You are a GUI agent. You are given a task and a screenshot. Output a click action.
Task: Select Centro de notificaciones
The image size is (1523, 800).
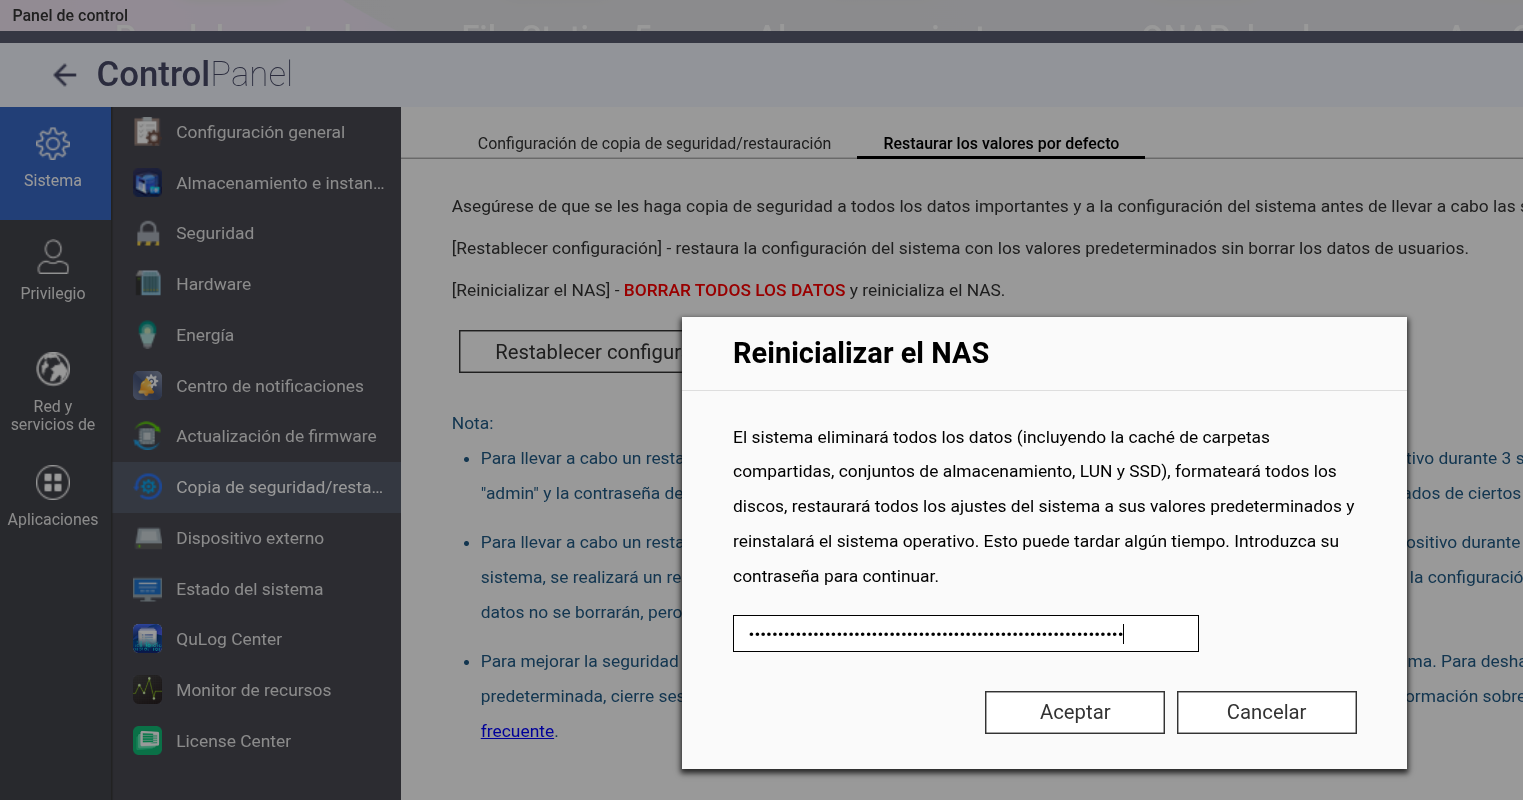[x=269, y=386]
